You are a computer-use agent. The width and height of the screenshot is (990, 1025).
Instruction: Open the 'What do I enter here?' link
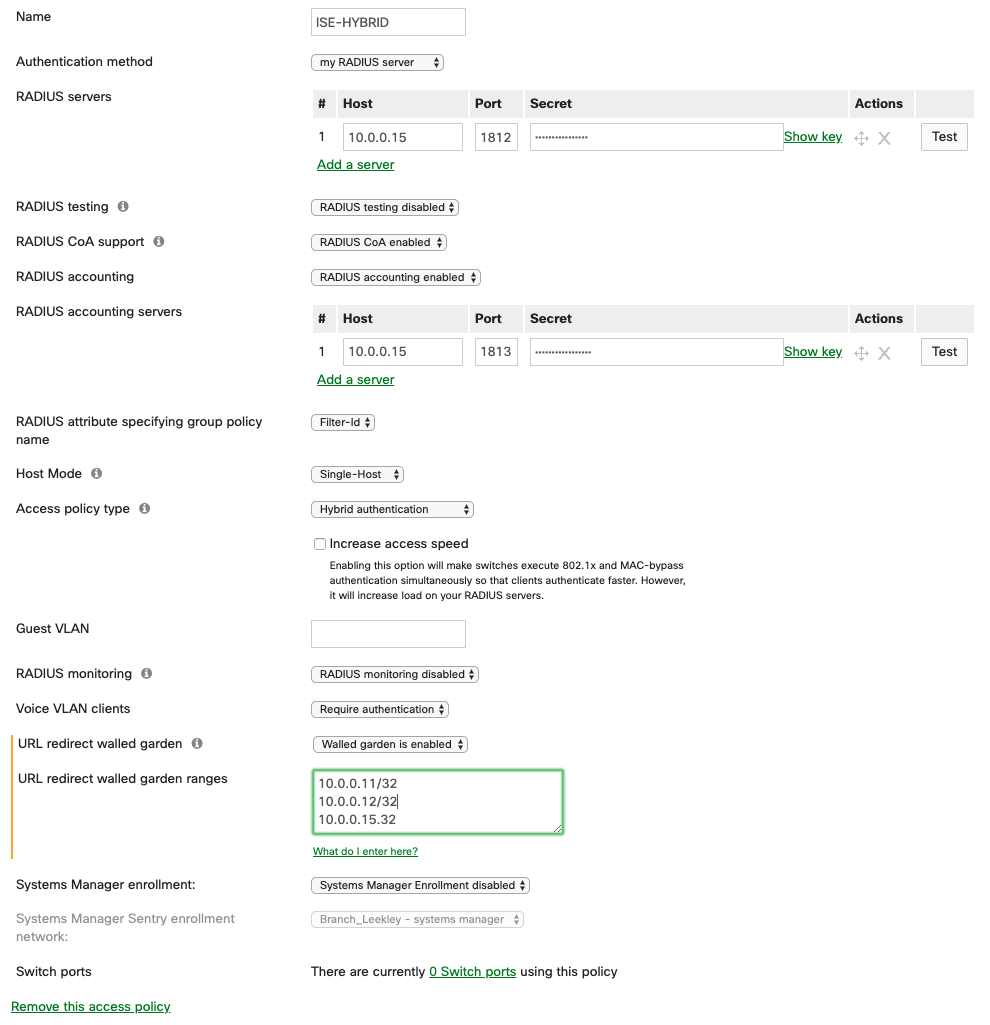[x=365, y=852]
